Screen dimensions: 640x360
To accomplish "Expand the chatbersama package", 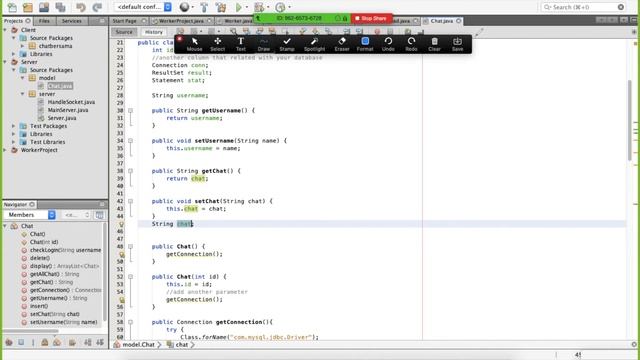I will tap(22, 46).
